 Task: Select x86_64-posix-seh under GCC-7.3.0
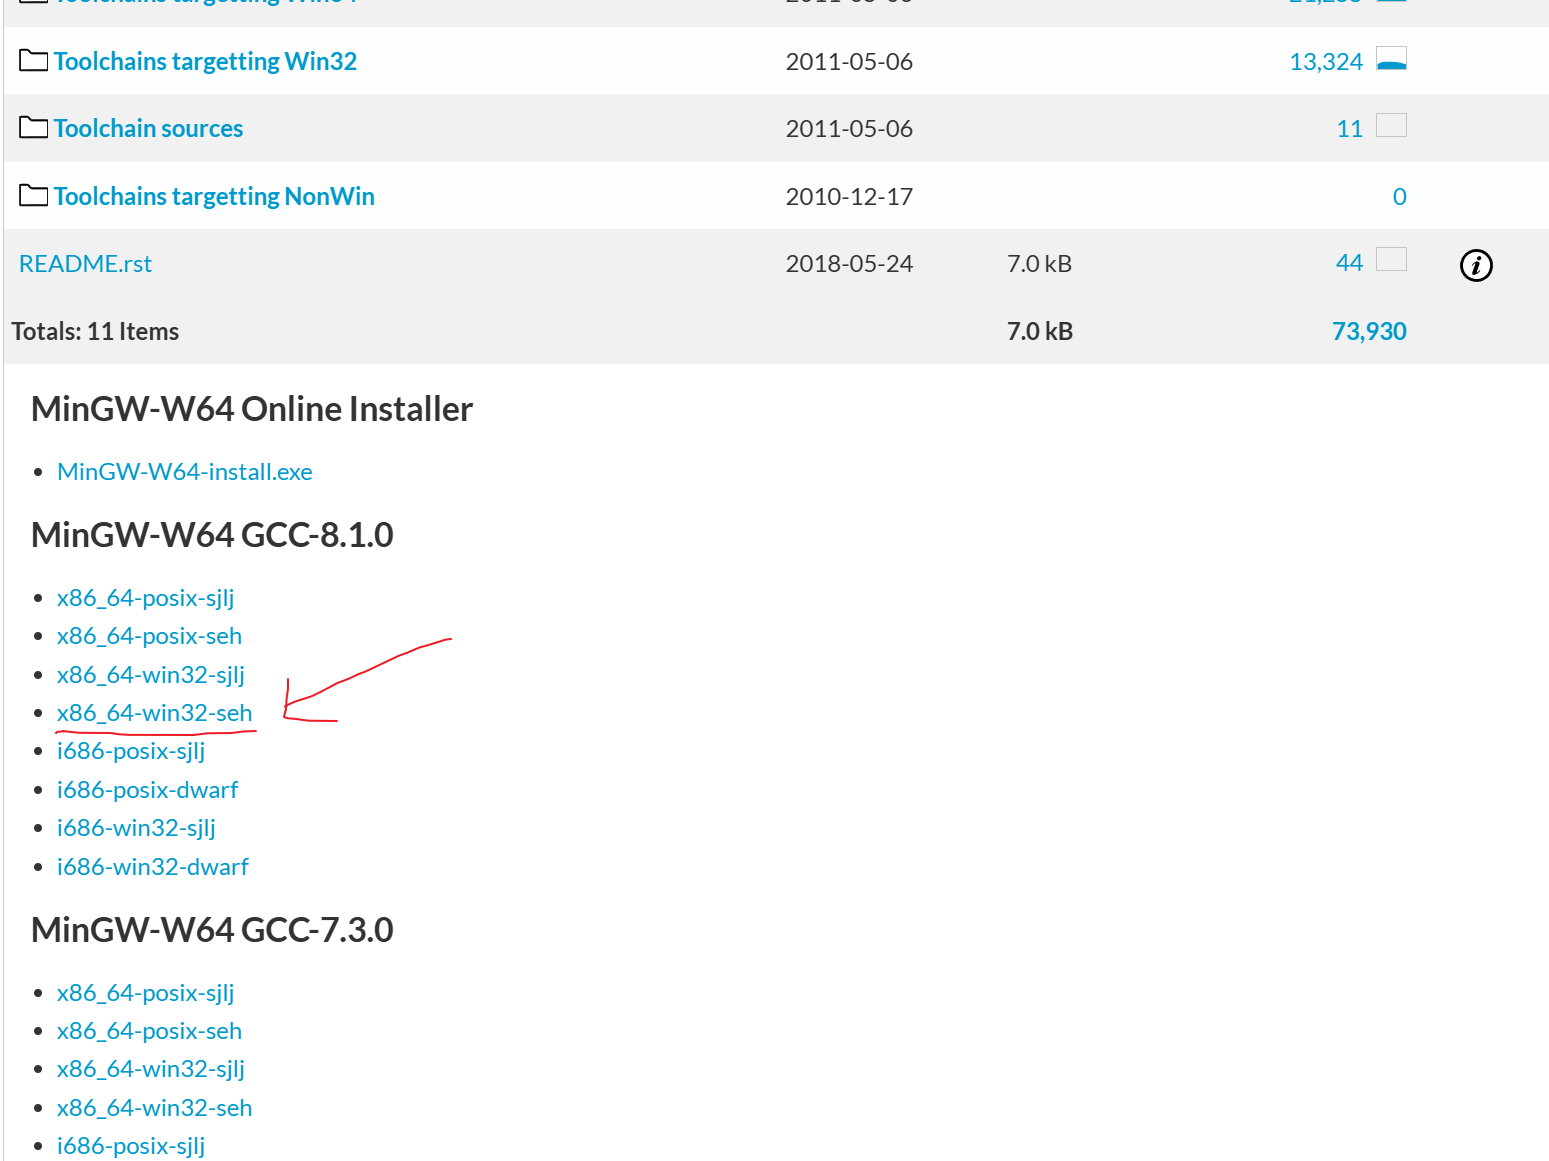click(x=149, y=1031)
